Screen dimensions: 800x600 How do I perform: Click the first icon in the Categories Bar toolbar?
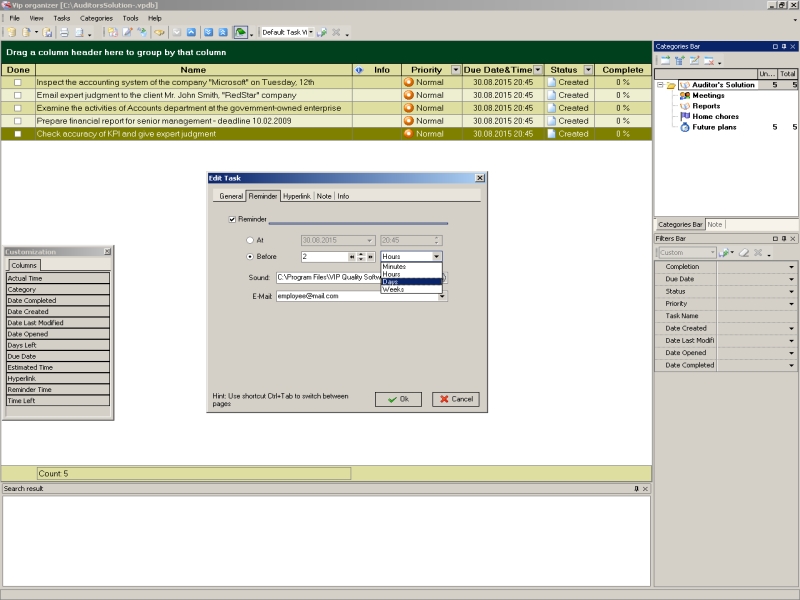pyautogui.click(x=664, y=61)
